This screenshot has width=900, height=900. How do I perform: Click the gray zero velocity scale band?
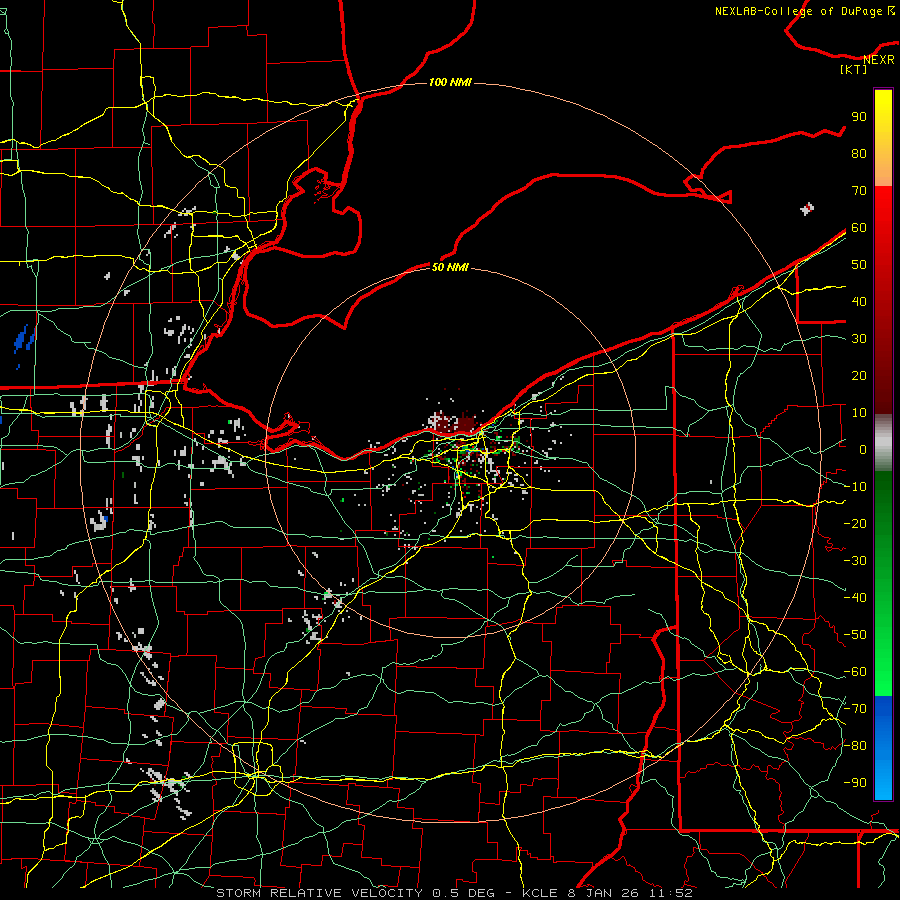click(883, 443)
